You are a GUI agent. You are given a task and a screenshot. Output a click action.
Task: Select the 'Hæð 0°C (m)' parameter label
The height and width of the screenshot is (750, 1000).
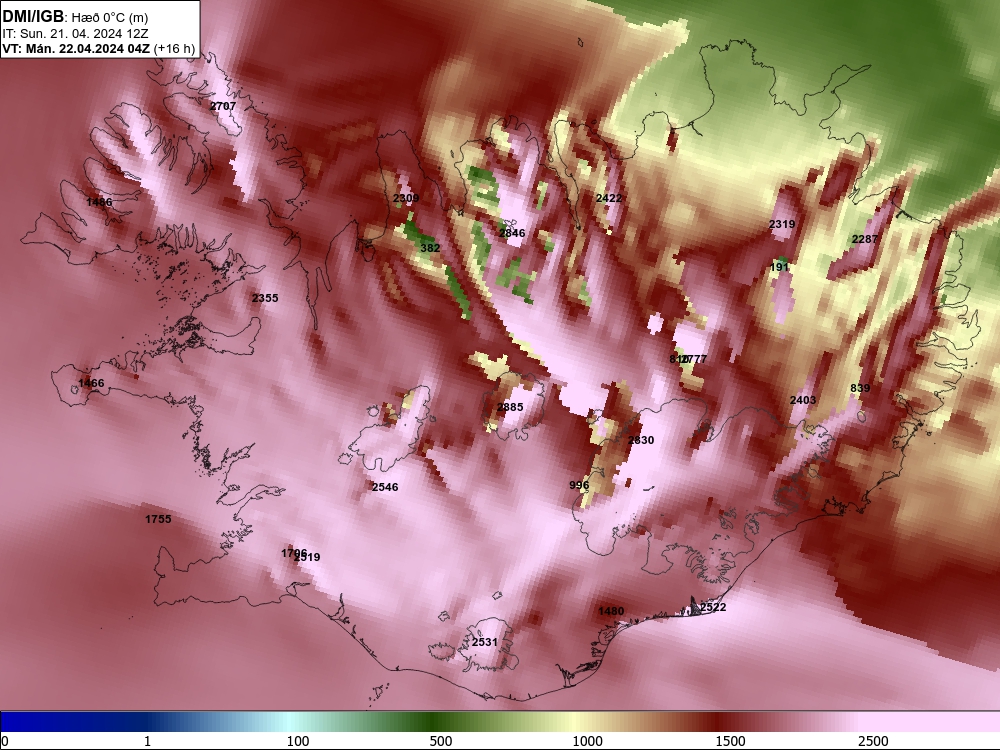pos(110,17)
